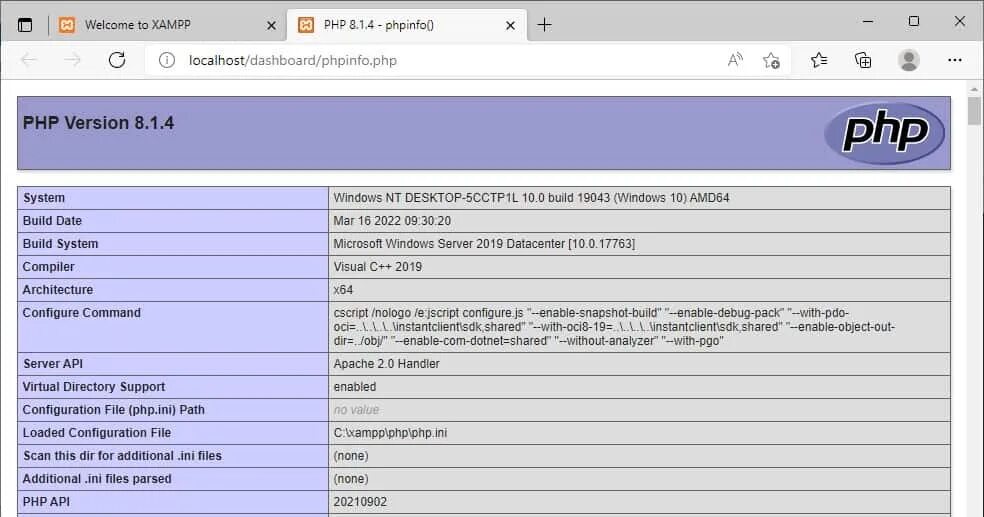
Task: Open the Favorites list
Action: pyautogui.click(x=819, y=60)
